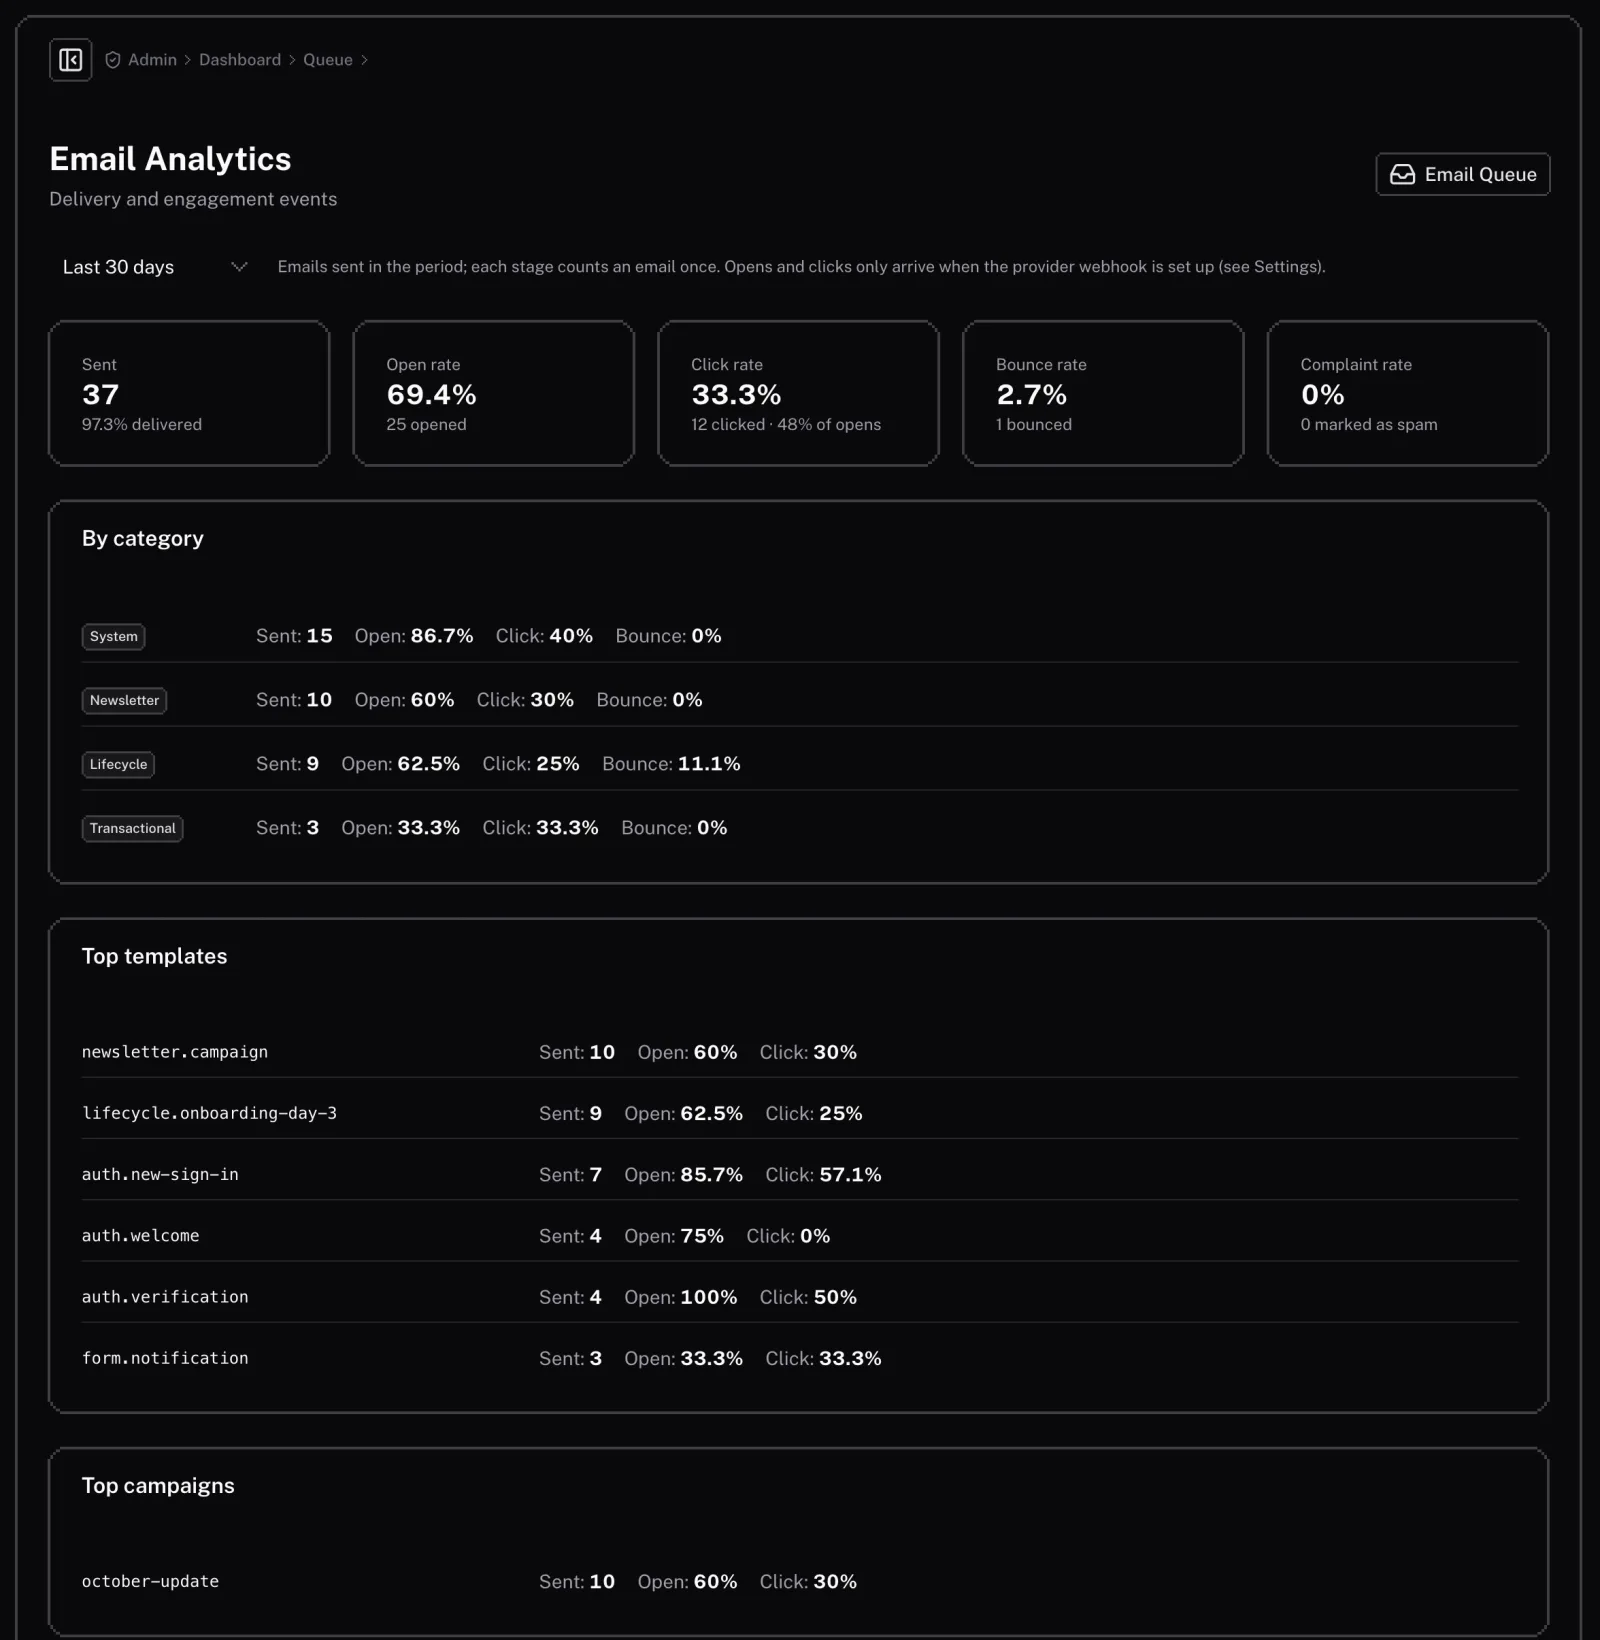Click the inbox icon in Email Queue button

tap(1402, 175)
